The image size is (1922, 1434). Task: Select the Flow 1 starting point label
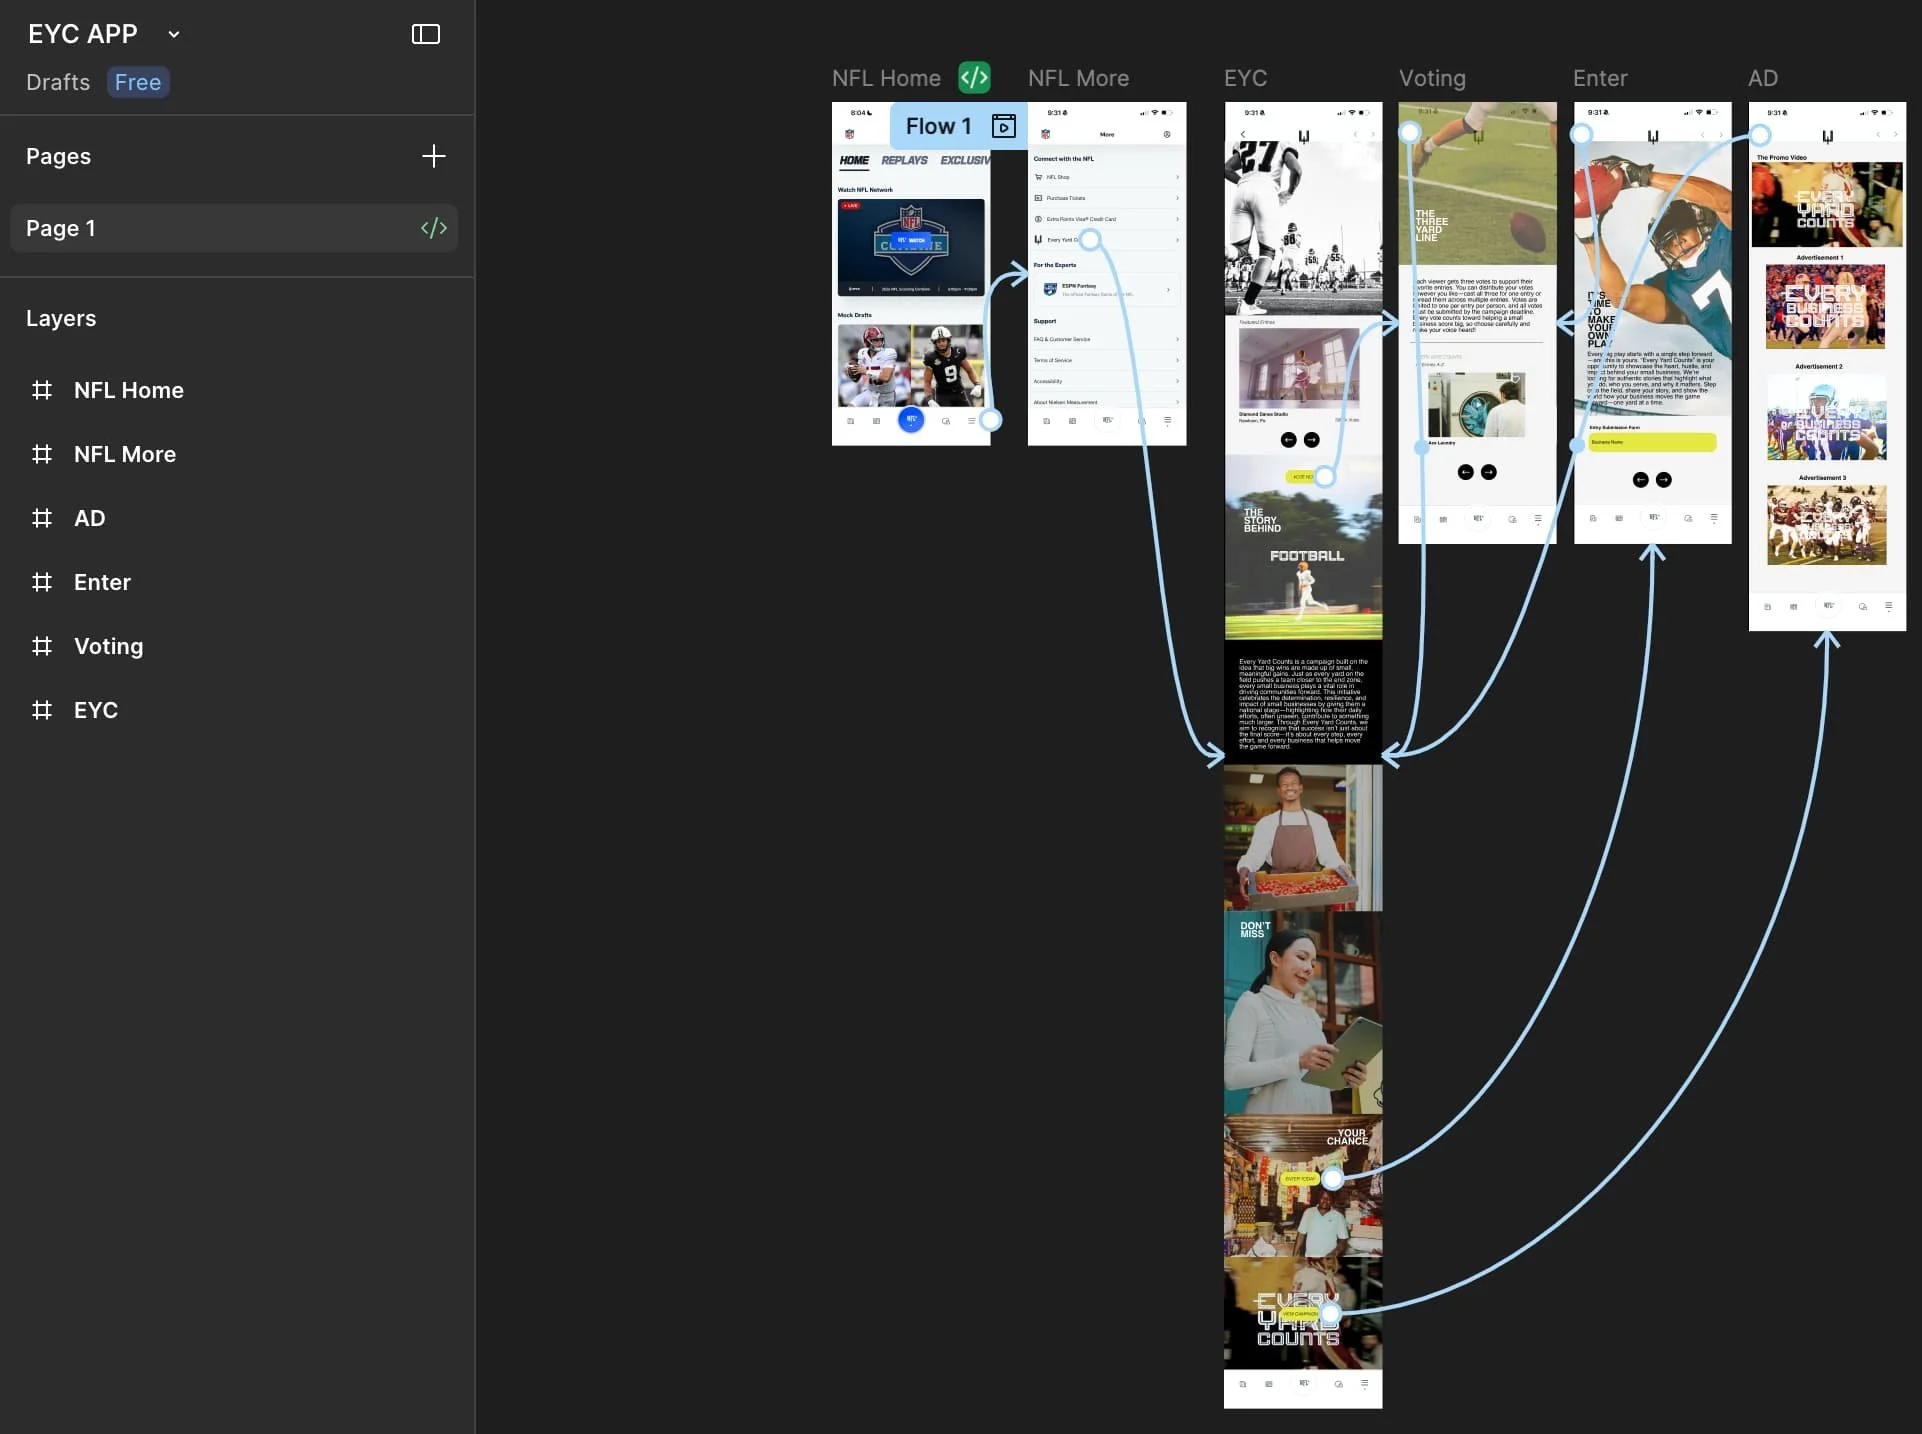pos(937,126)
